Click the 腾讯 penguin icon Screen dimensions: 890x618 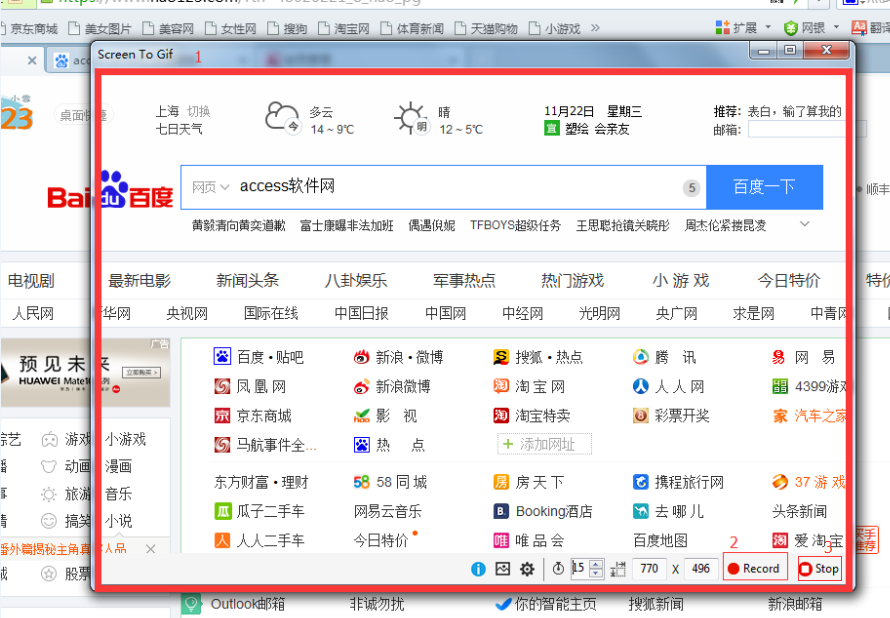640,356
